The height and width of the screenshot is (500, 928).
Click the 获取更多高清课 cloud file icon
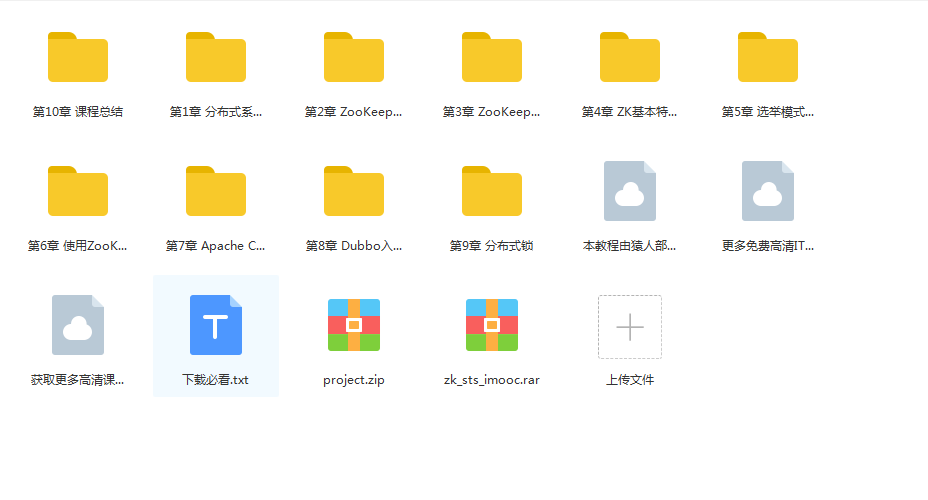pos(78,325)
